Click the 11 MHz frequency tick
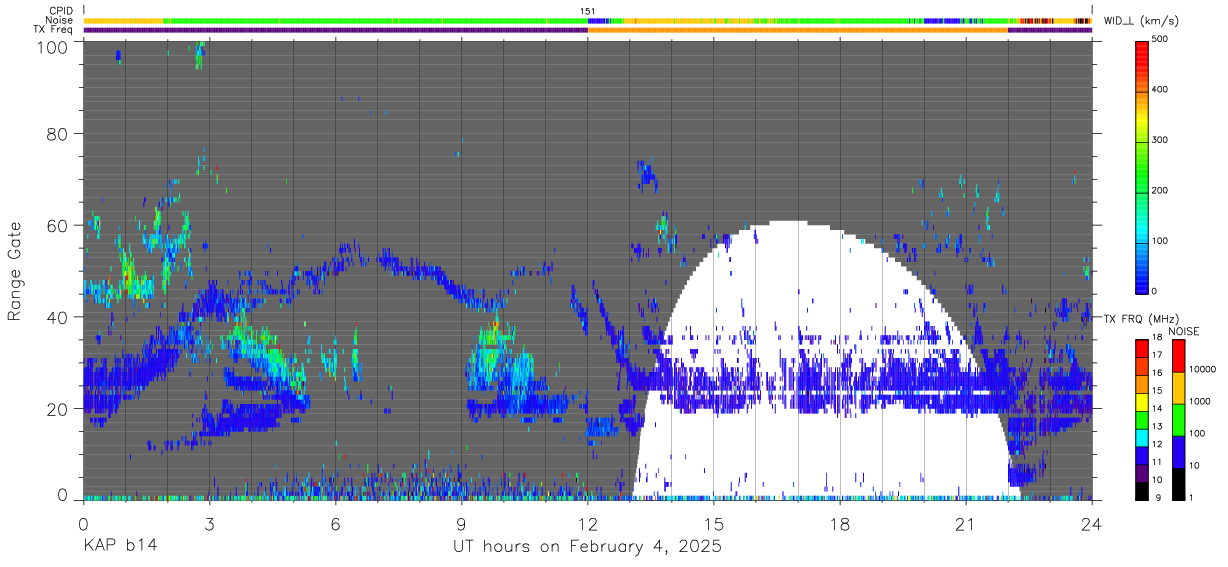The image size is (1228, 567). pyautogui.click(x=1159, y=461)
